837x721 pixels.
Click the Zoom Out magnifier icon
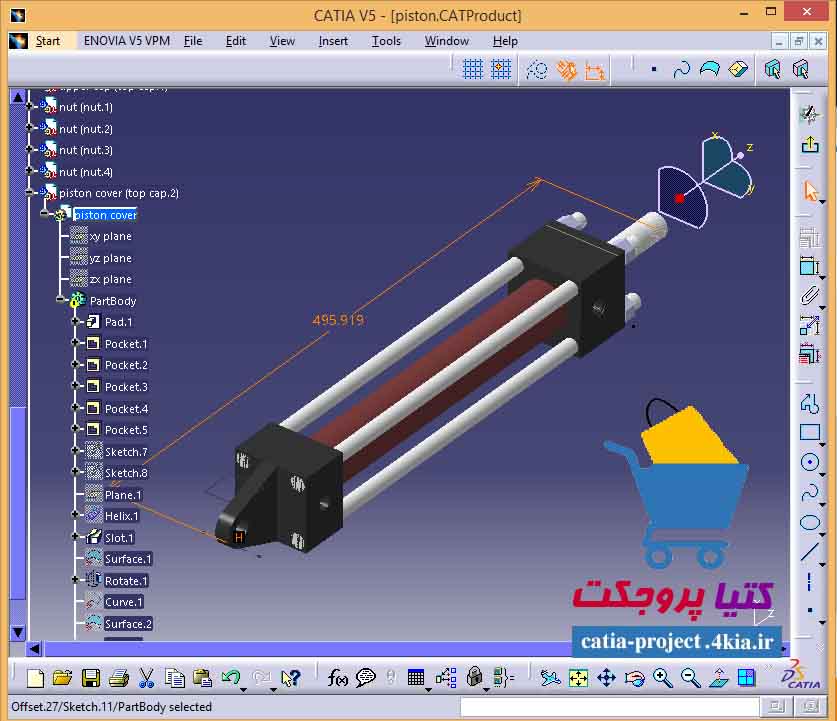pos(690,678)
